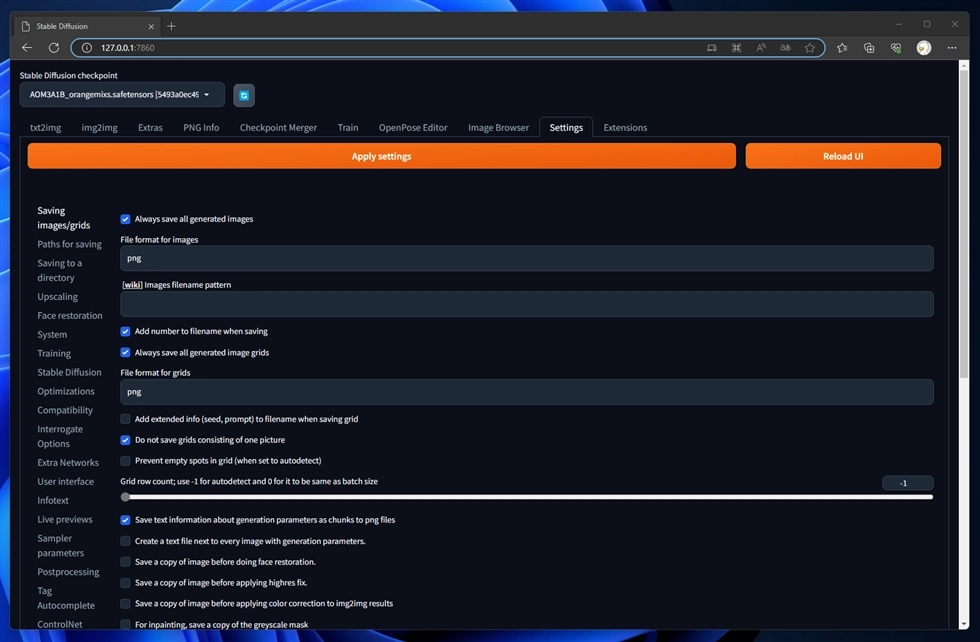Close the Stable Diffusion browser tab
Viewport: 980px width, 642px height.
tap(151, 26)
